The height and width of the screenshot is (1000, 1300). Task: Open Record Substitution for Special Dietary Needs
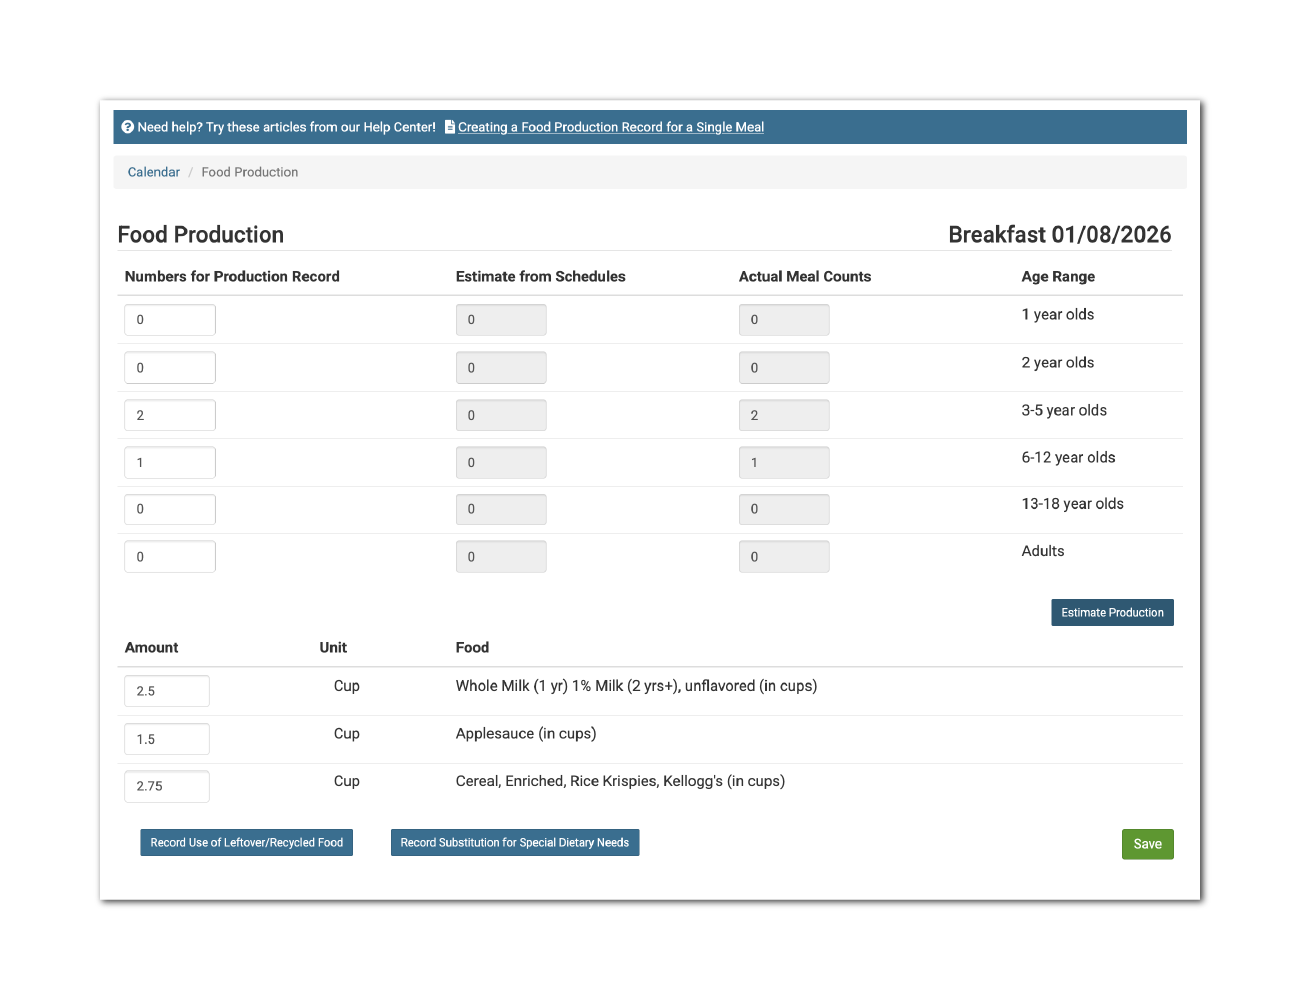[514, 843]
